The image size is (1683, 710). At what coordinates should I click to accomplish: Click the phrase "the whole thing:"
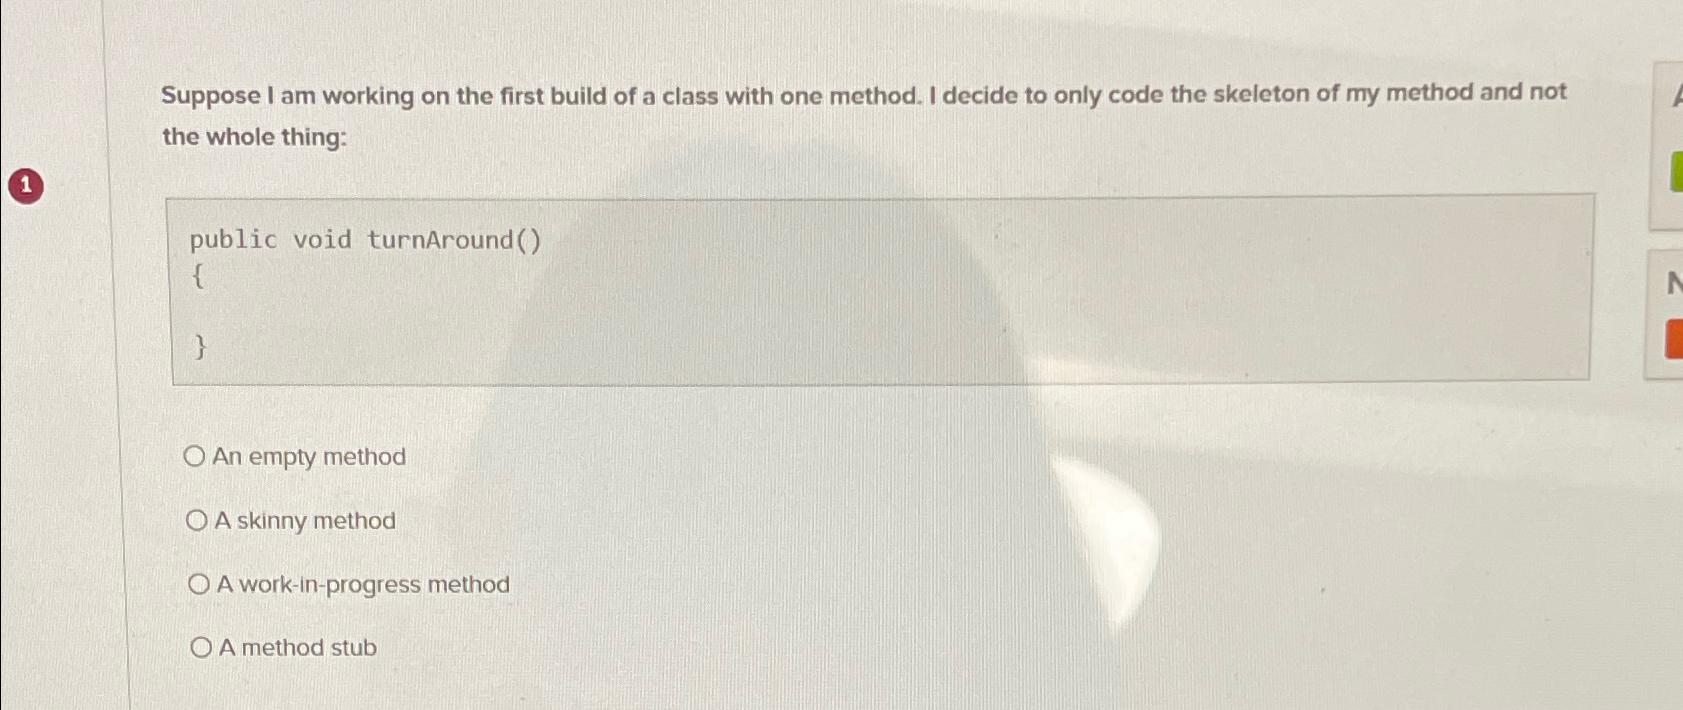252,137
